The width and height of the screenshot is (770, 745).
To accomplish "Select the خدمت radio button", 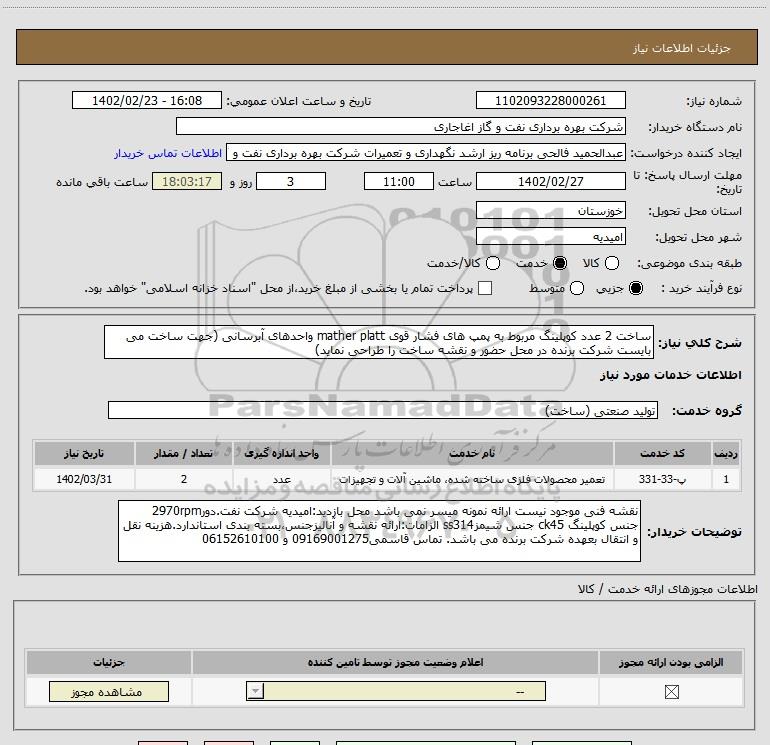I will (559, 263).
